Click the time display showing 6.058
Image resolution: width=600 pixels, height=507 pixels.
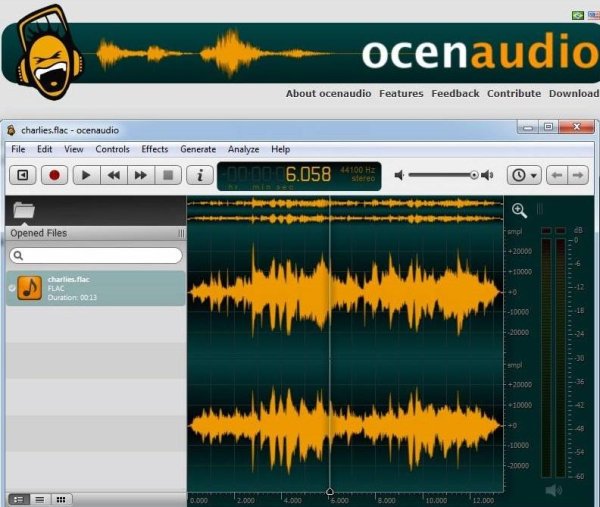coord(299,176)
